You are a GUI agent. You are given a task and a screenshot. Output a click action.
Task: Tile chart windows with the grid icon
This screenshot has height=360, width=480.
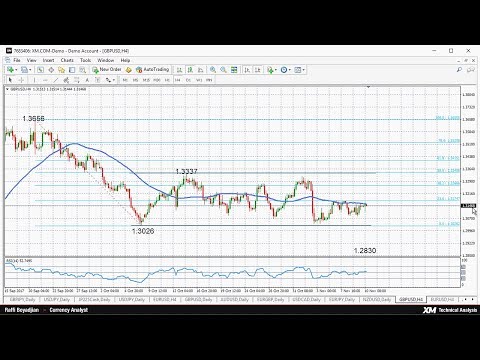(x=234, y=70)
